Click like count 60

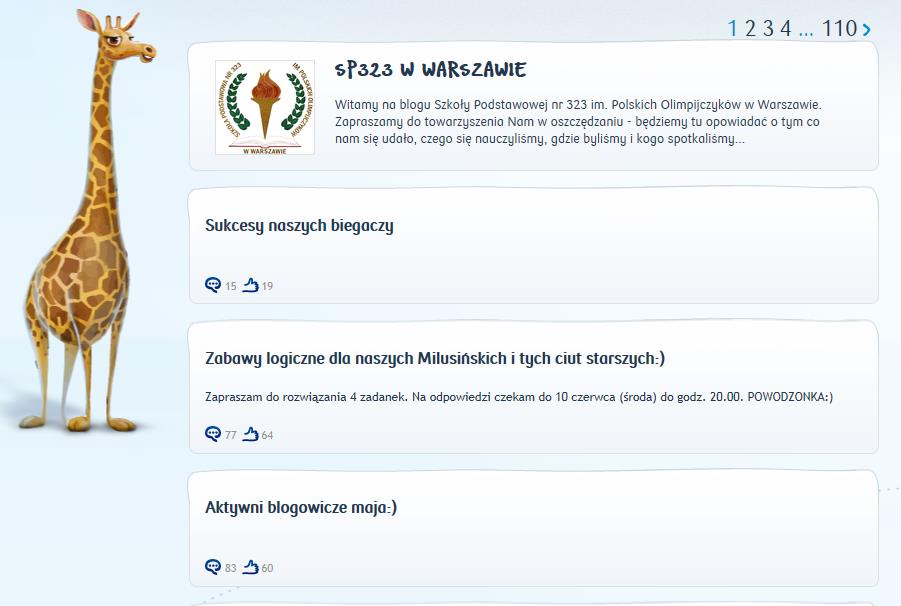(x=268, y=568)
